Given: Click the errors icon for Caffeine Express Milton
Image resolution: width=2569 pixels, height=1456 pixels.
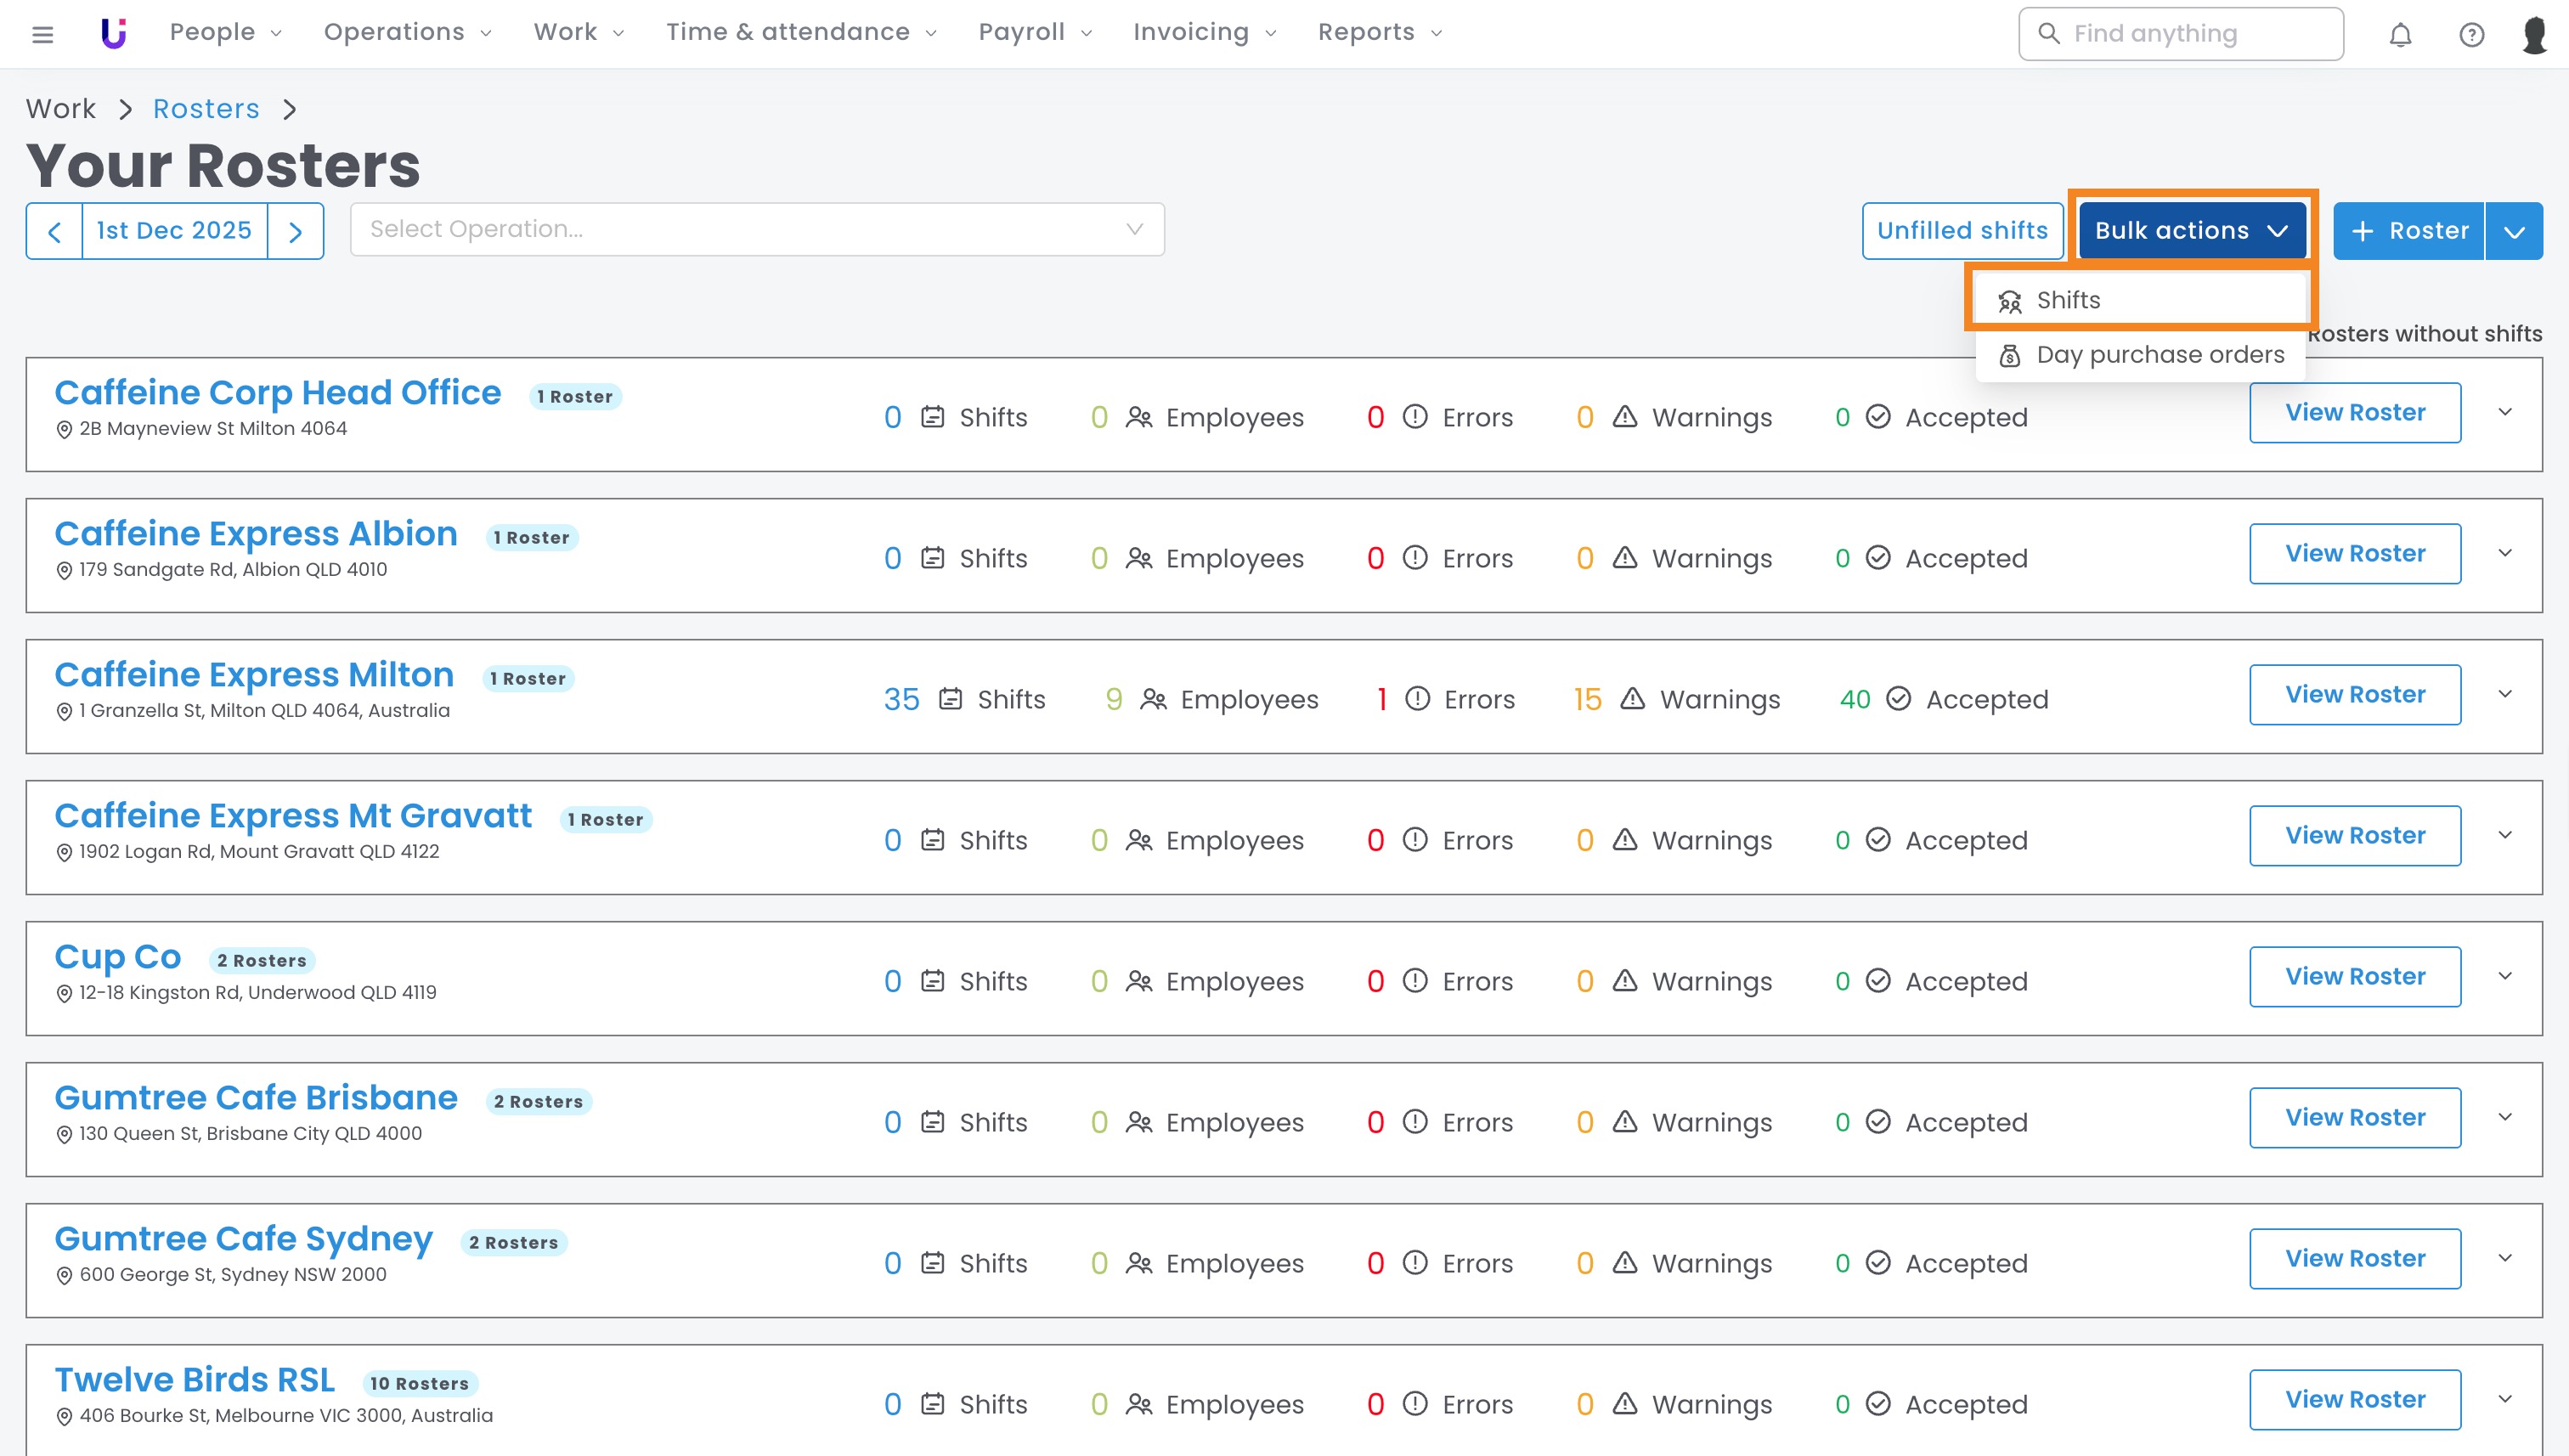Looking at the screenshot, I should [x=1417, y=699].
